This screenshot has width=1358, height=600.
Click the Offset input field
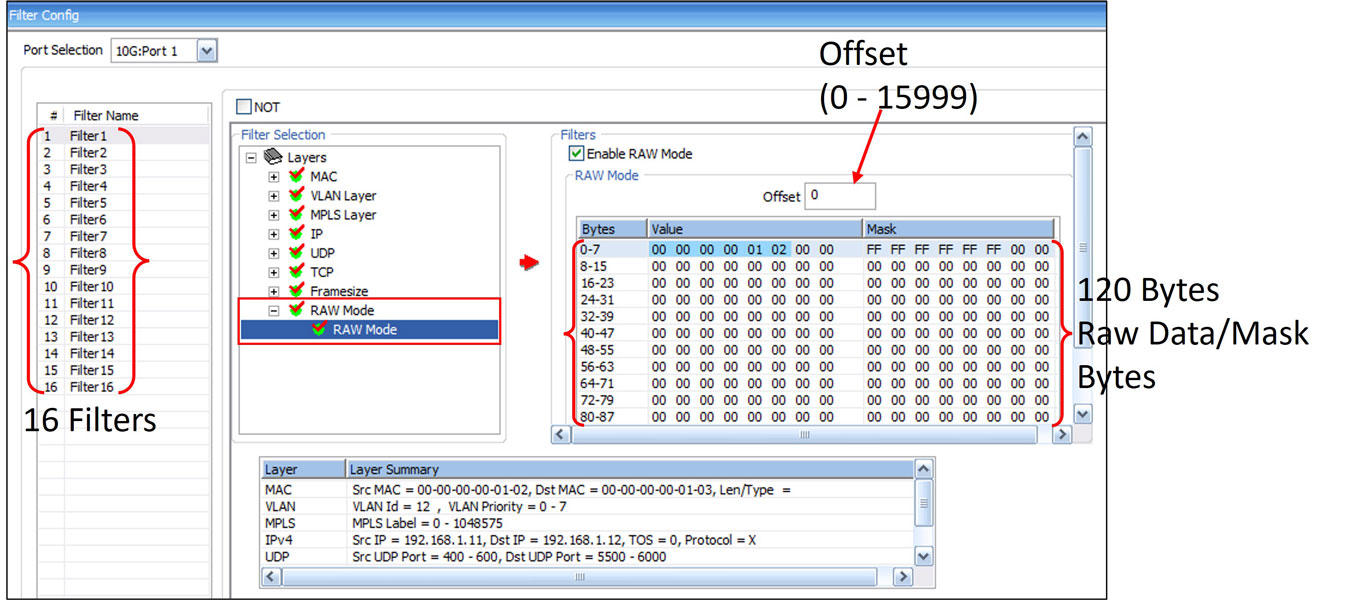click(x=840, y=196)
